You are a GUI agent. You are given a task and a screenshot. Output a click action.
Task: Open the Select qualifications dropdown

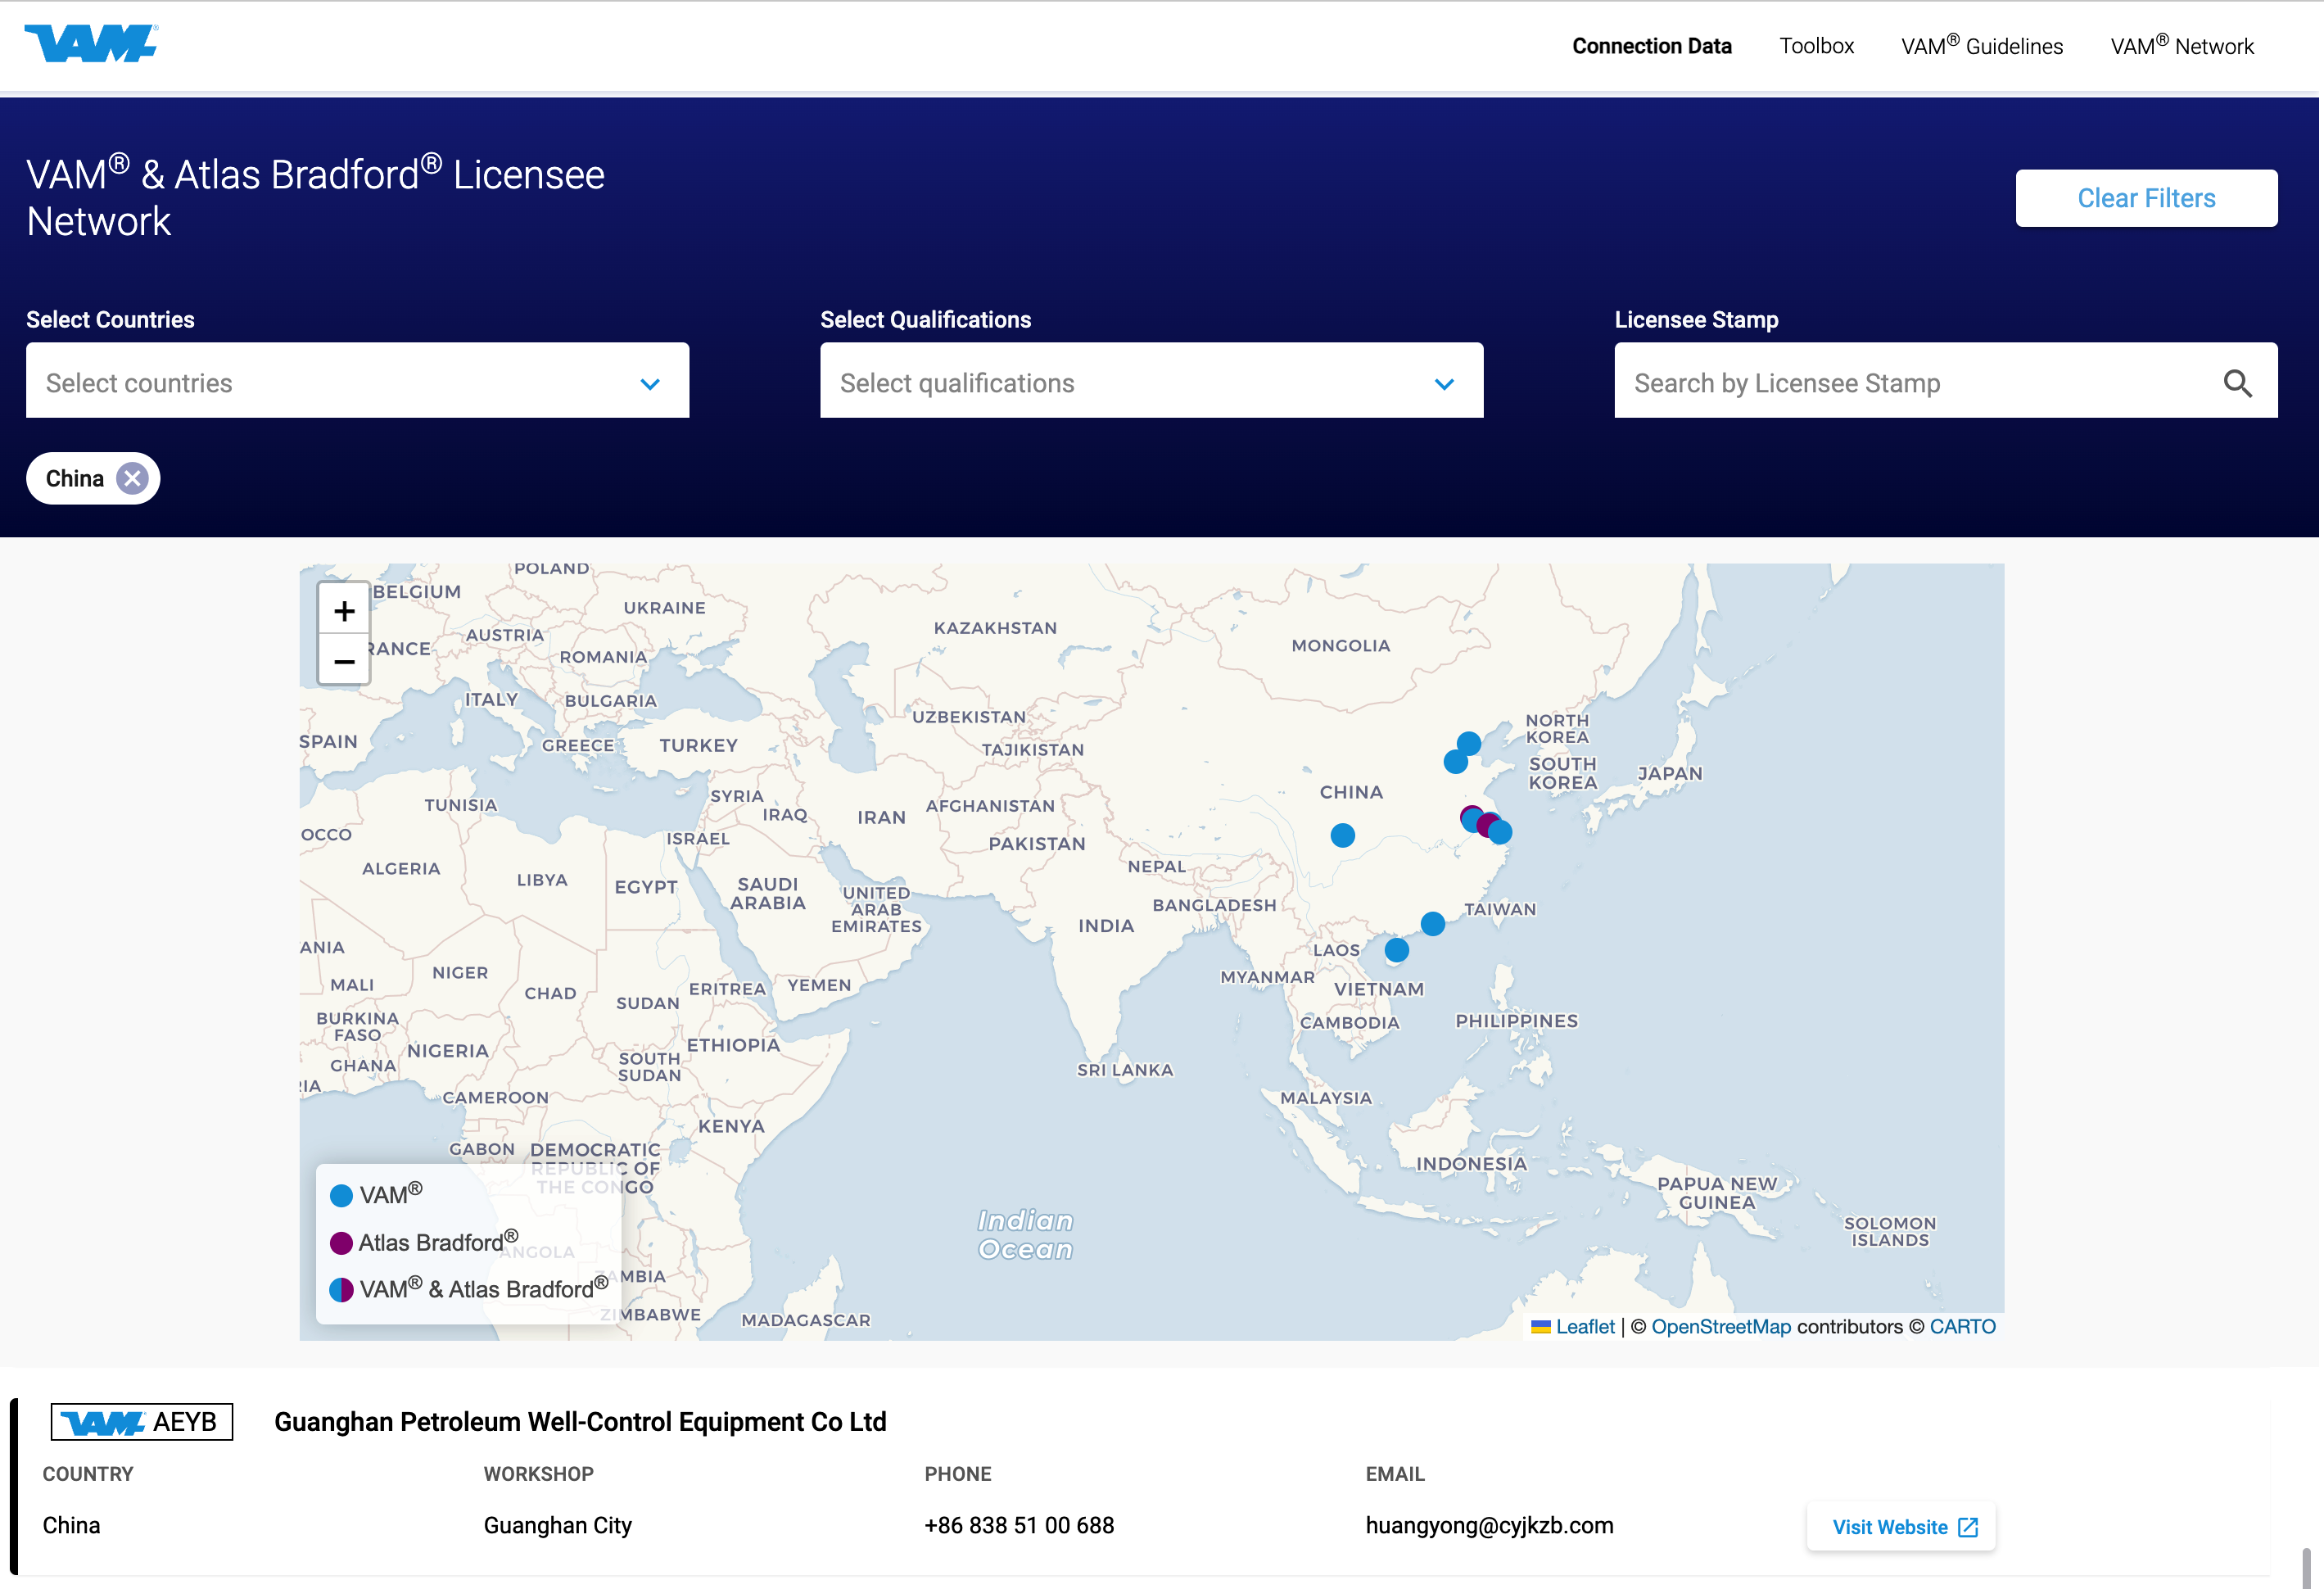pos(1151,381)
